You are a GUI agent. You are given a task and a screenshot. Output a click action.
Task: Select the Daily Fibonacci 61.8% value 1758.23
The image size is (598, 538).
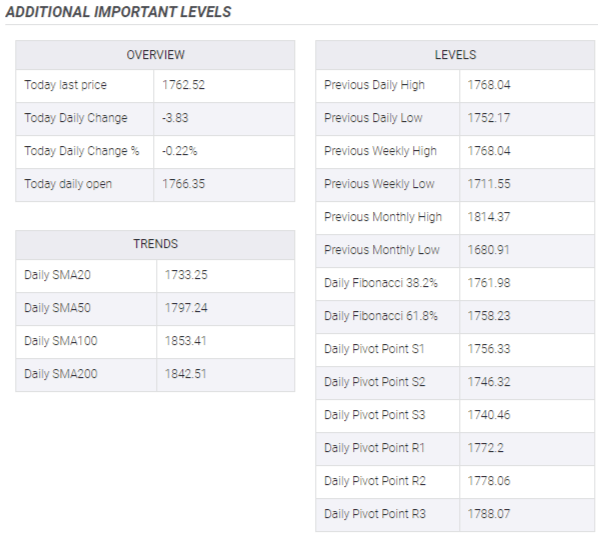489,316
